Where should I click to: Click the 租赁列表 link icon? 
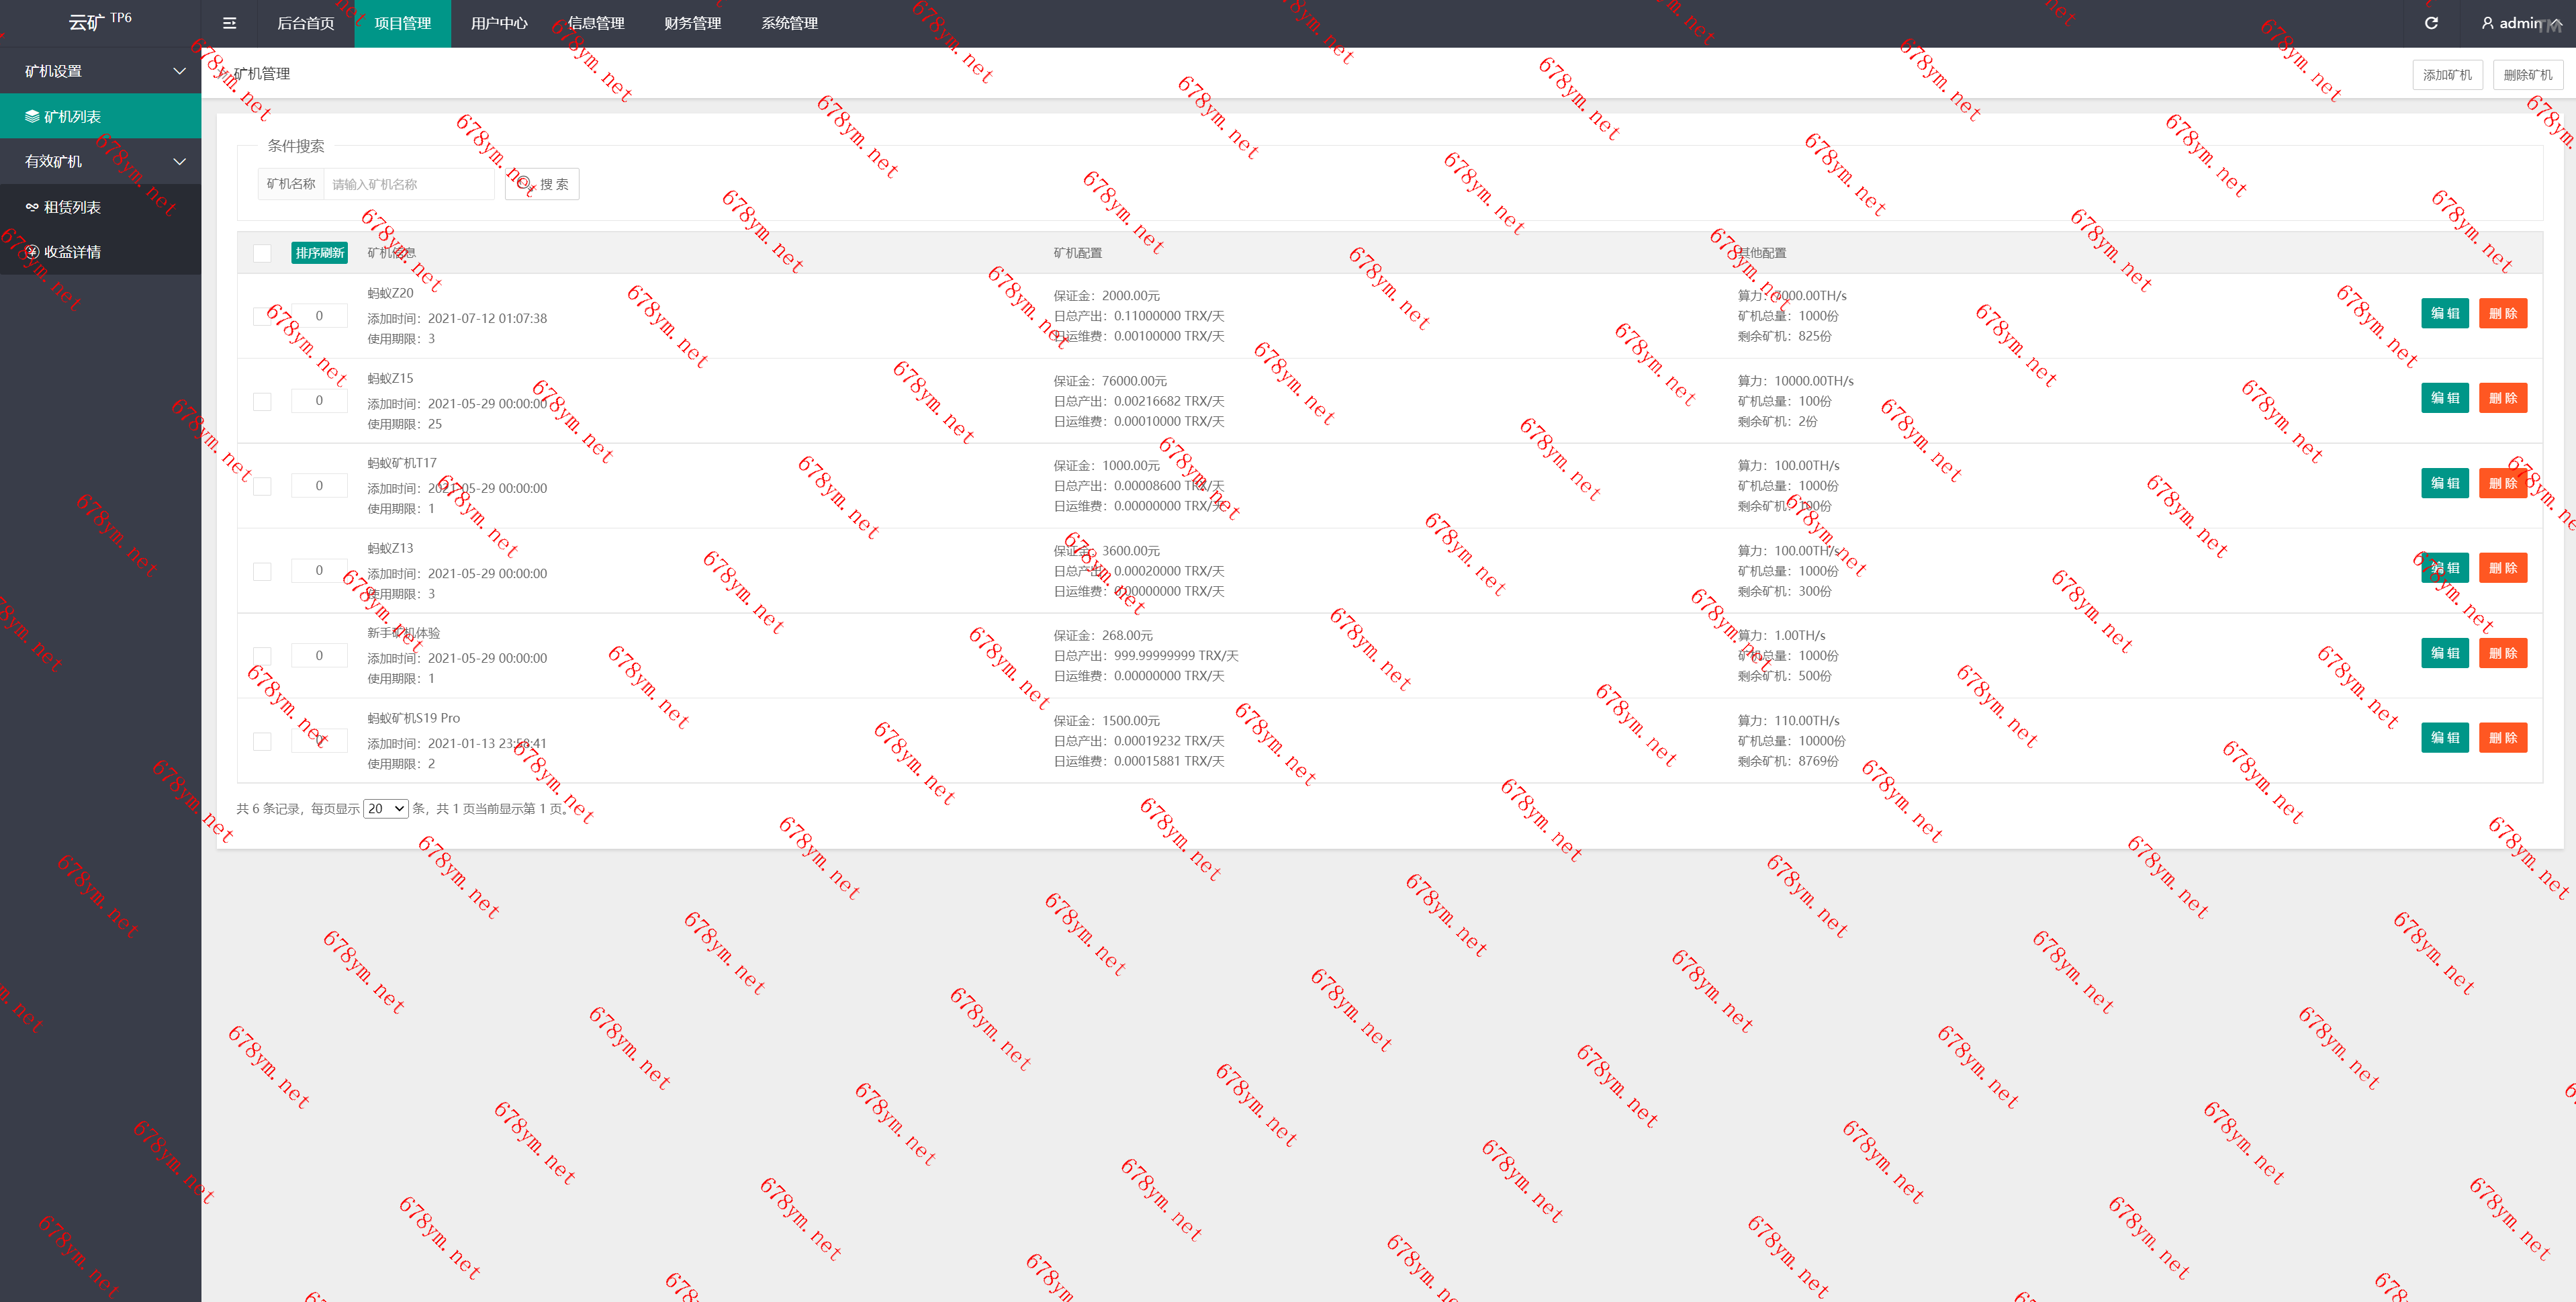point(32,207)
